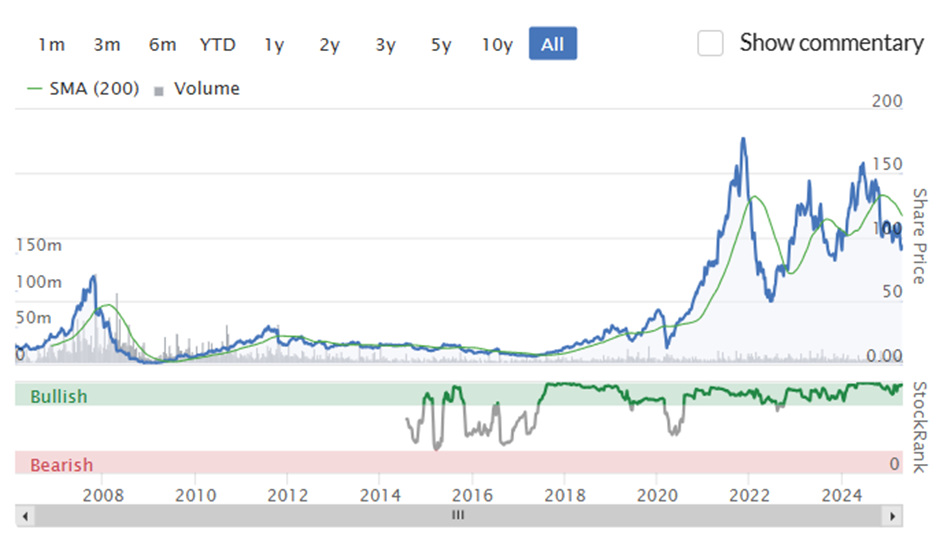Click the 2016 x-axis label
The width and height of the screenshot is (940, 537).
pos(472,496)
